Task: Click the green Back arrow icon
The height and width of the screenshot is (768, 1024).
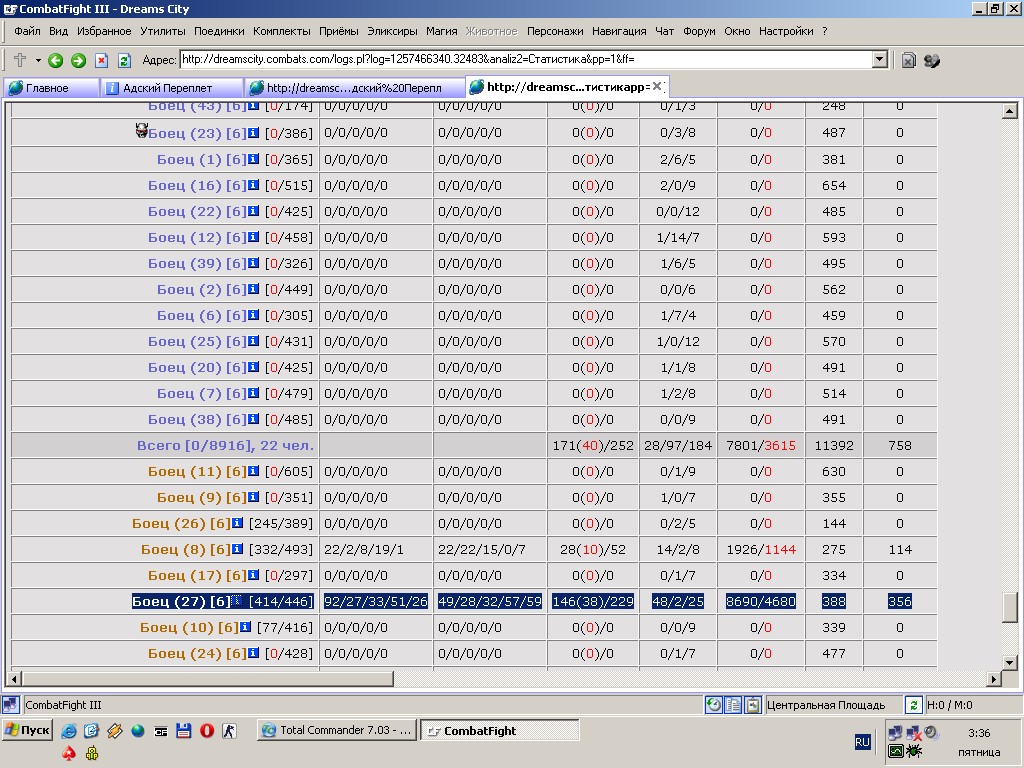Action: pos(56,61)
